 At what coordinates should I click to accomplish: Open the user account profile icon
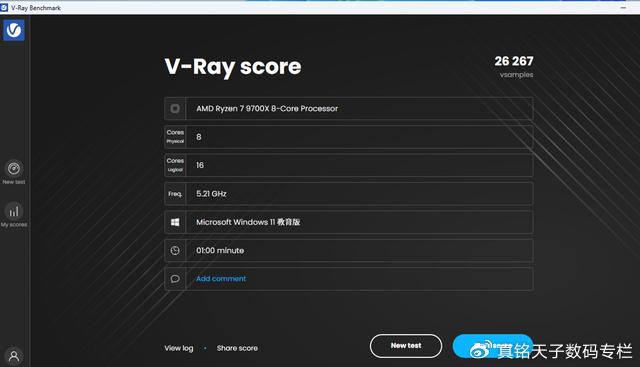(x=14, y=356)
